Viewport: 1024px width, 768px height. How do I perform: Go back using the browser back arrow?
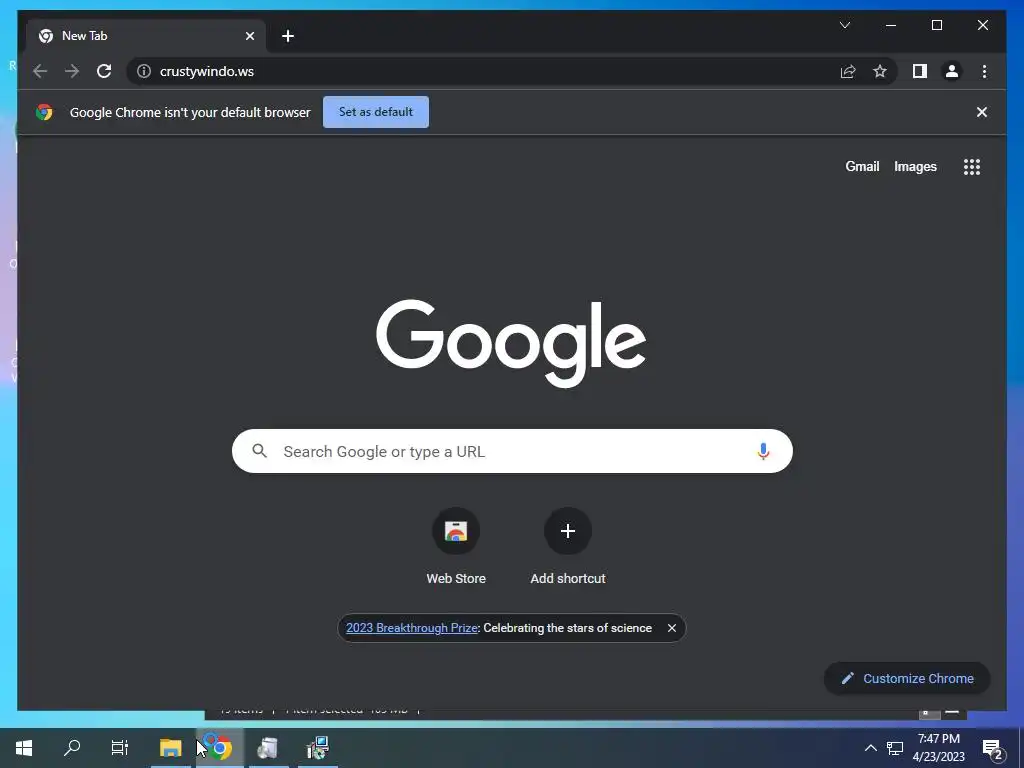[x=40, y=71]
